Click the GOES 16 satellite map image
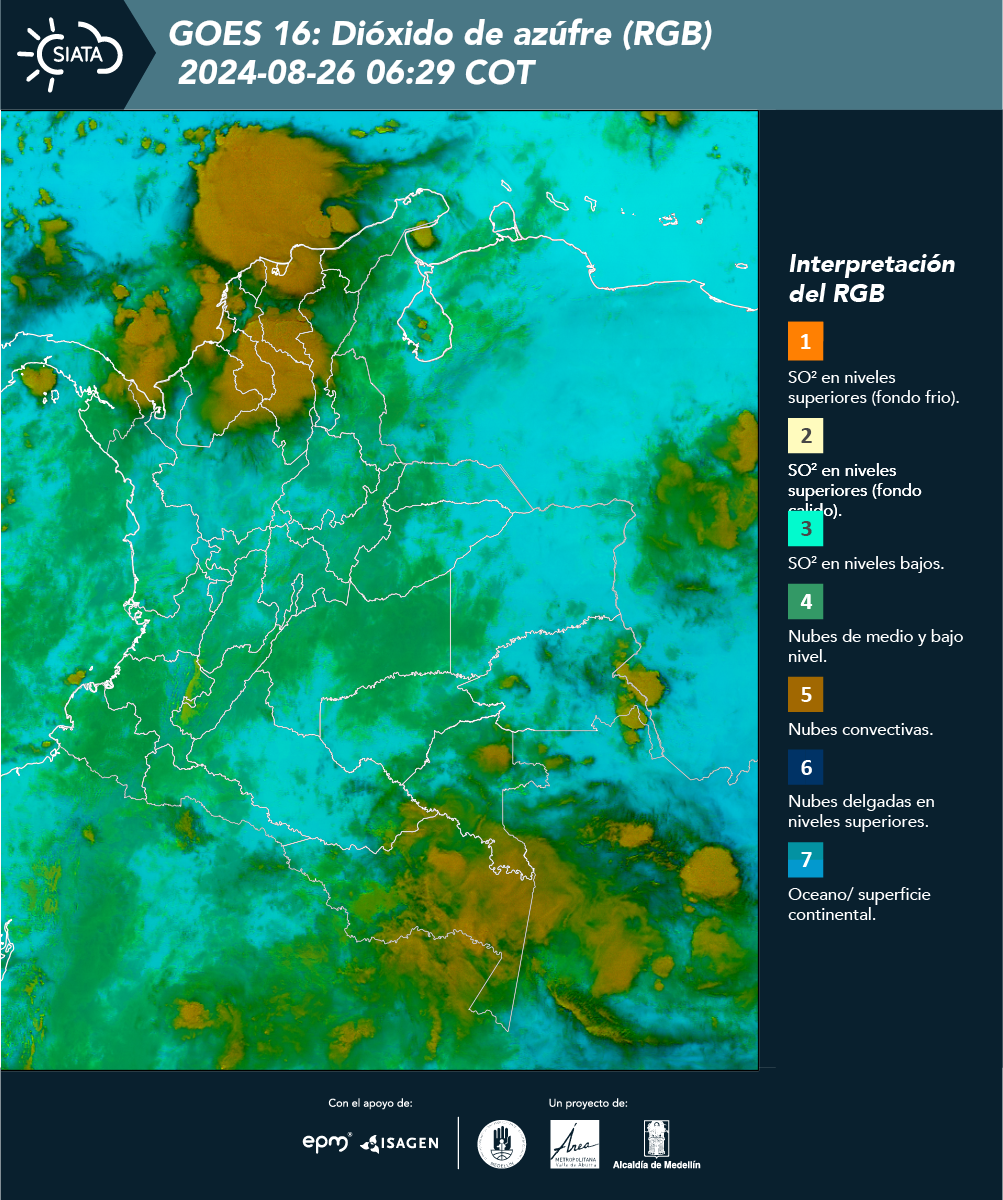The image size is (1003, 1200). click(x=380, y=590)
